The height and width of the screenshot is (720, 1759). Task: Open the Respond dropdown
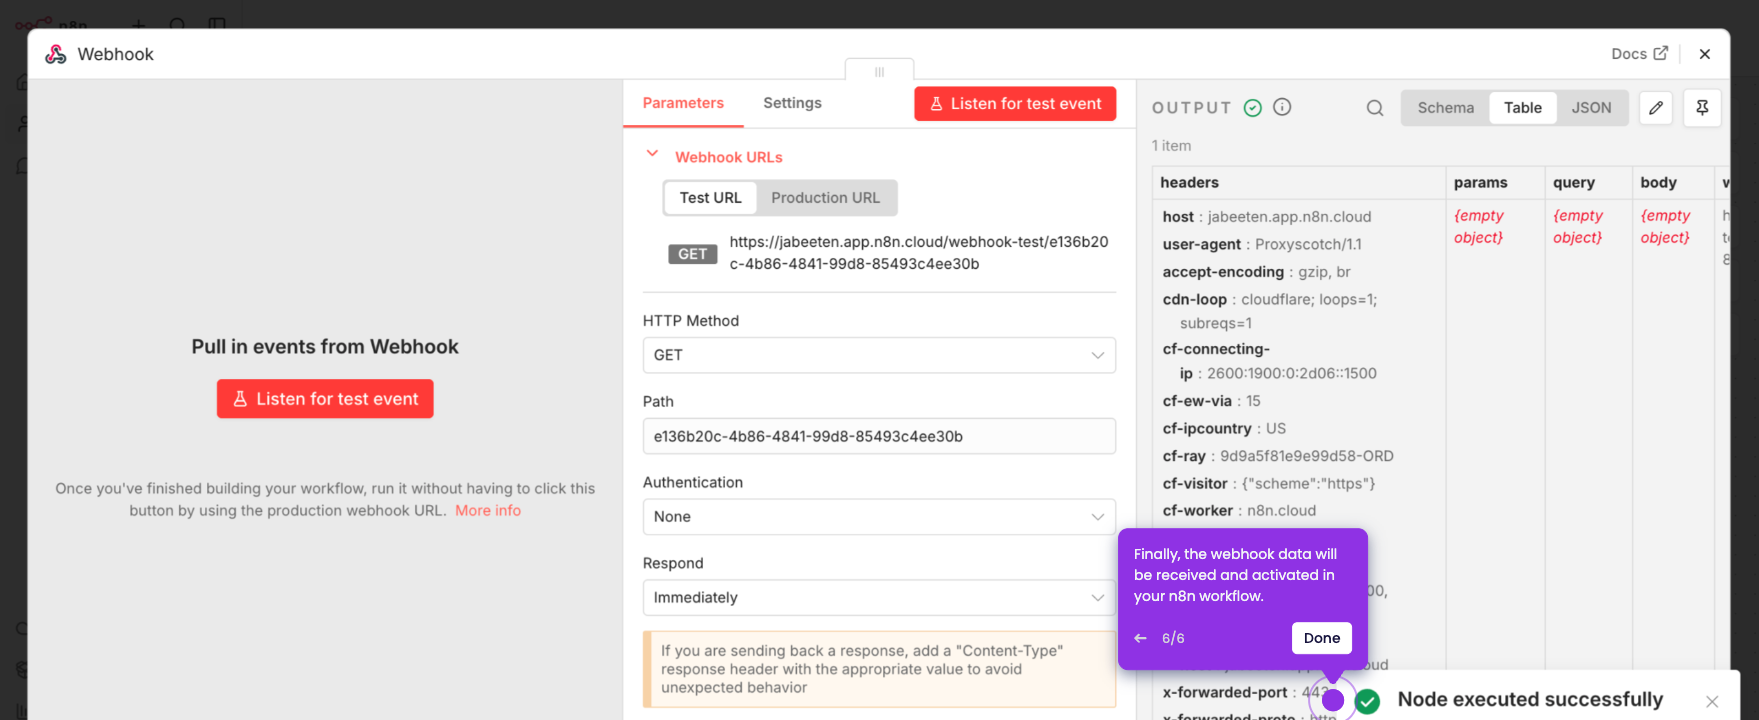pos(879,598)
